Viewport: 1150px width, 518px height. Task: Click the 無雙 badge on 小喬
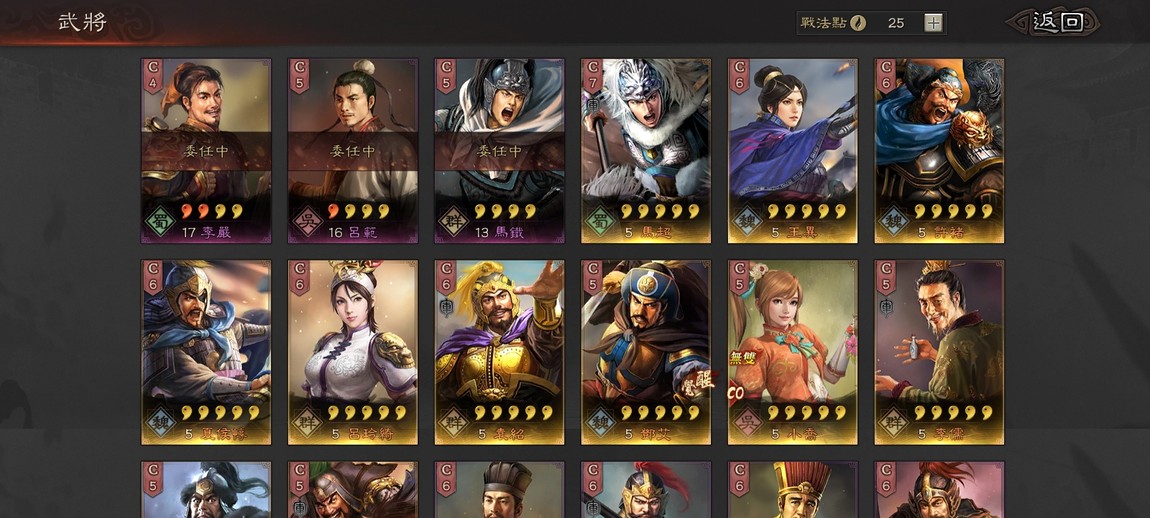tap(741, 359)
